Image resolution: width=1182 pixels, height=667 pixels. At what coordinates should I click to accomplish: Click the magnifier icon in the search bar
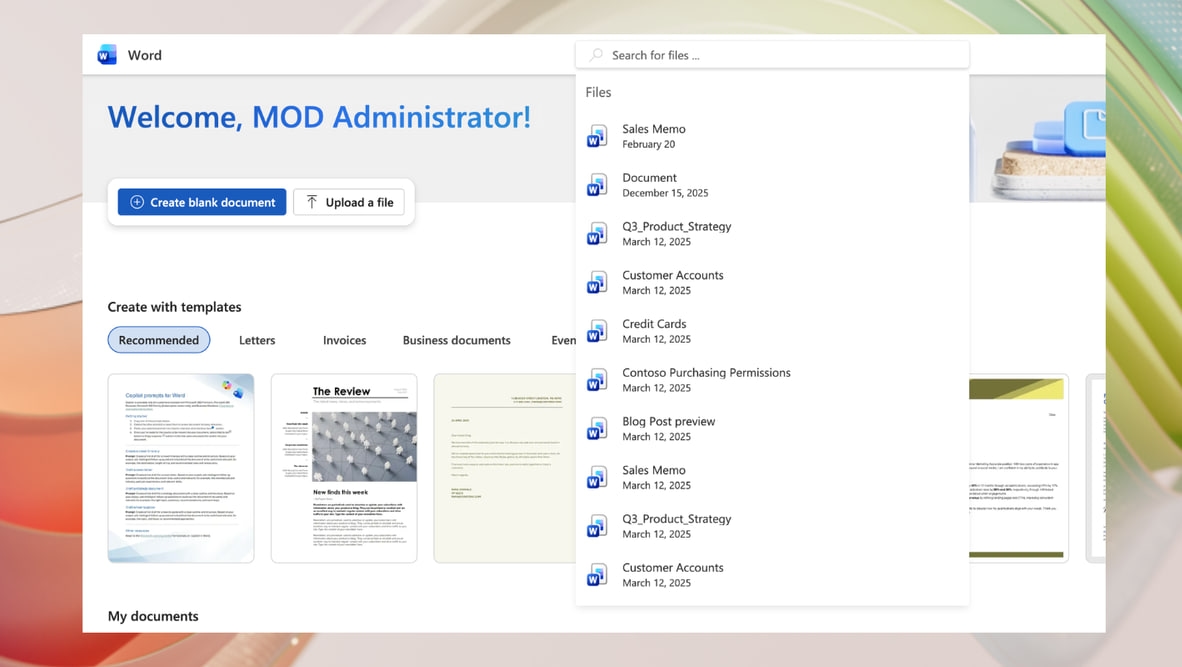[595, 54]
